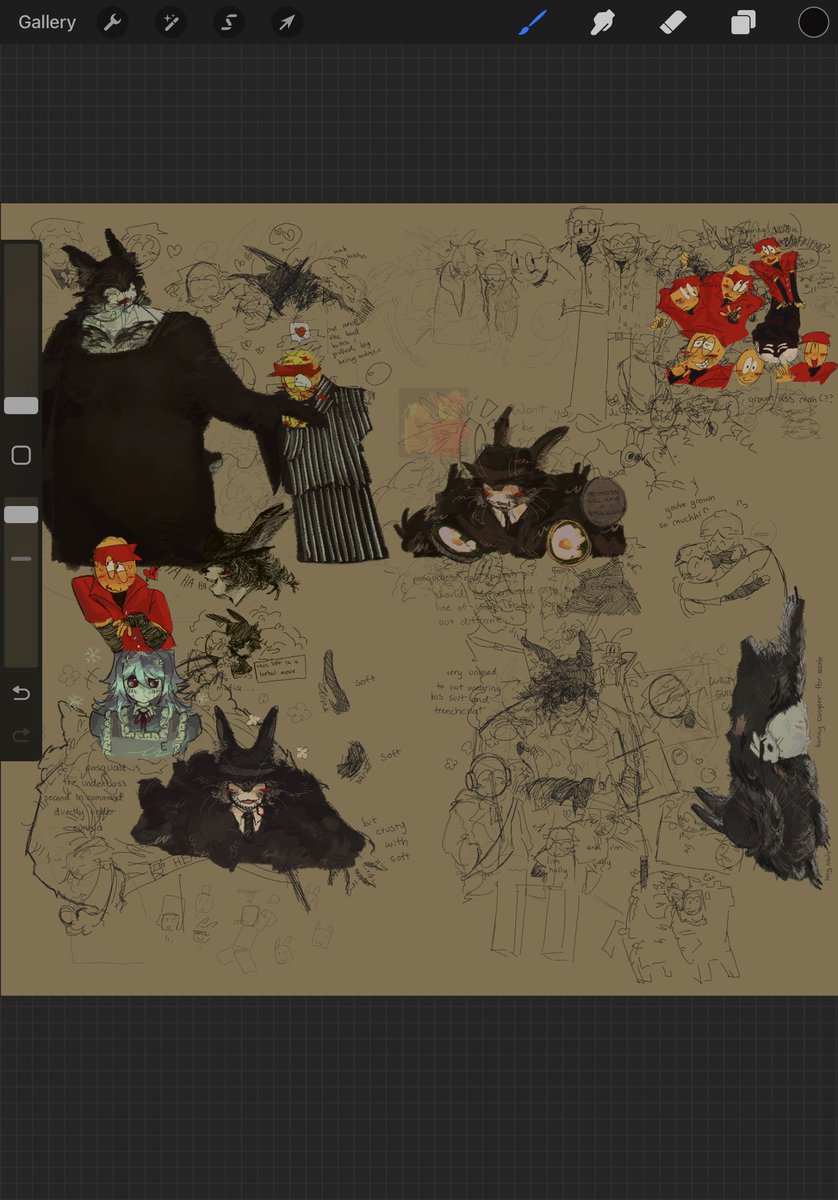This screenshot has width=838, height=1200.
Task: Select the Brush tool
Action: coord(533,22)
